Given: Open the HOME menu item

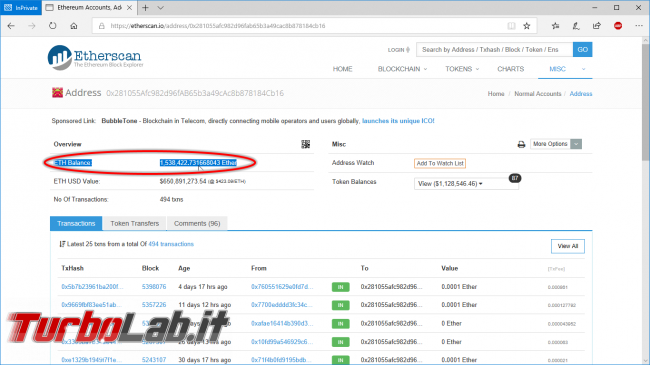Looking at the screenshot, I should pyautogui.click(x=342, y=69).
